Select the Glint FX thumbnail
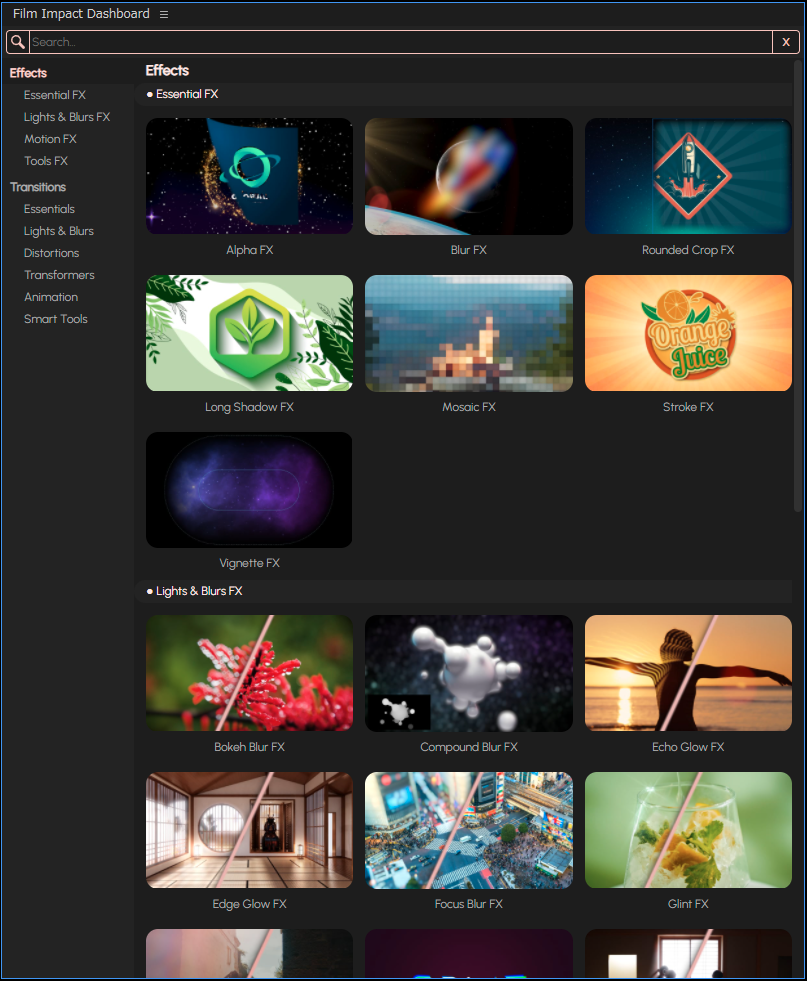807x981 pixels. pos(688,830)
